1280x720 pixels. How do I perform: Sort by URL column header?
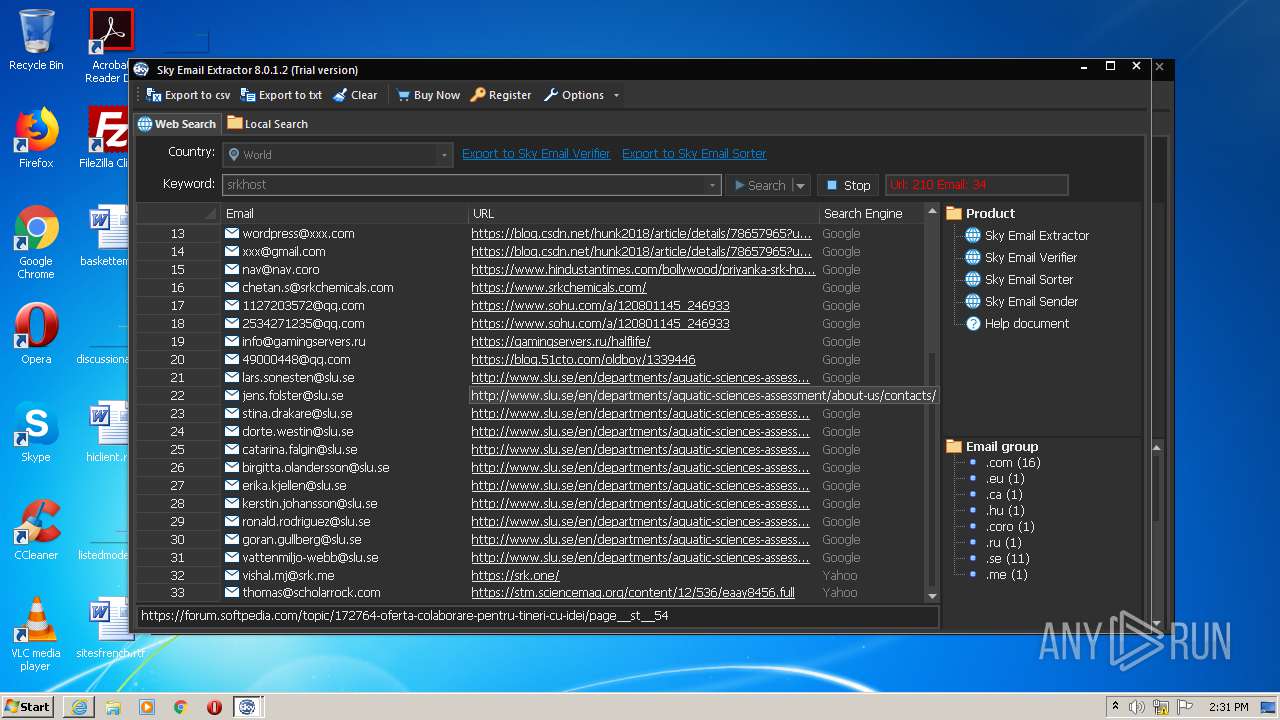point(644,214)
